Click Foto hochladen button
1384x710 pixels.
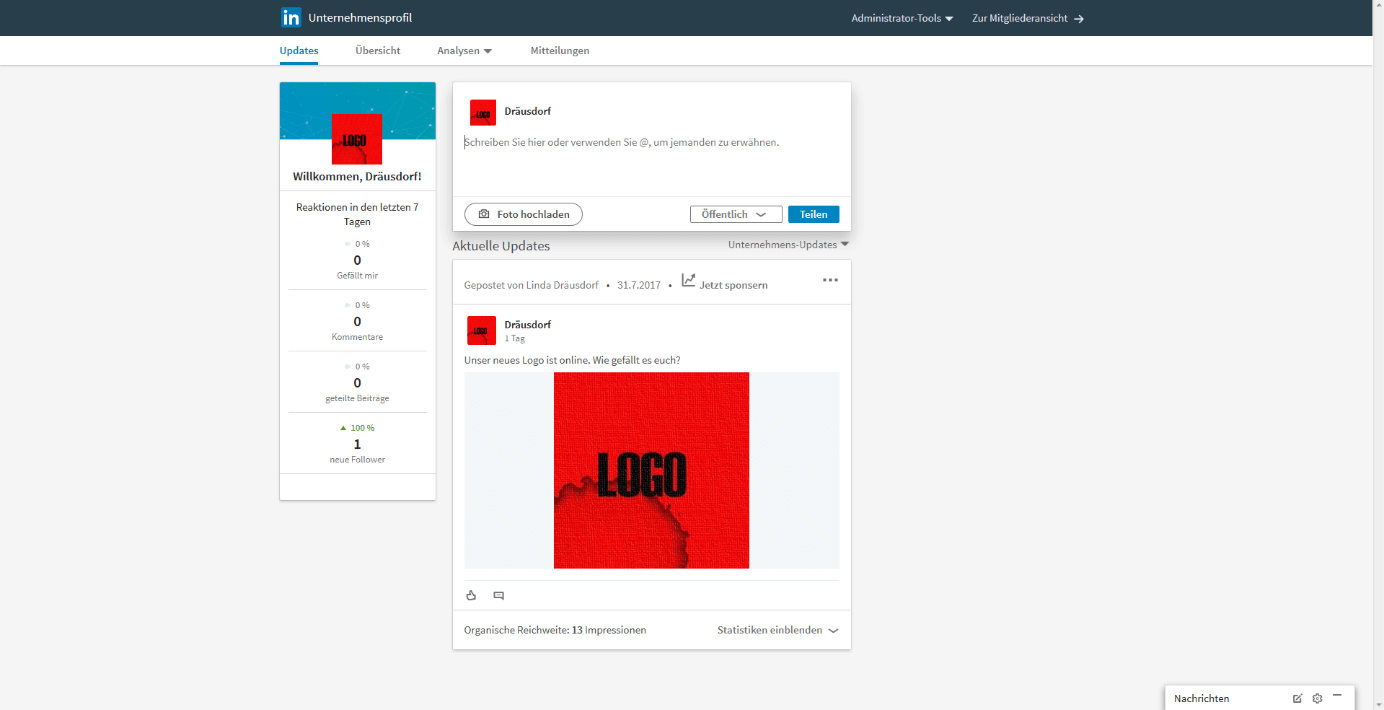pyautogui.click(x=523, y=214)
